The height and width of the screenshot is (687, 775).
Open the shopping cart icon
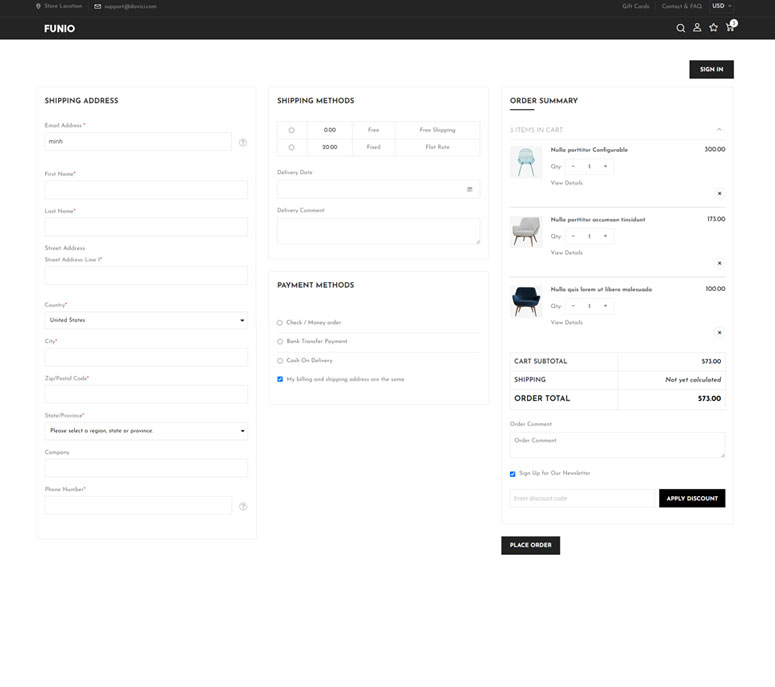(x=730, y=27)
